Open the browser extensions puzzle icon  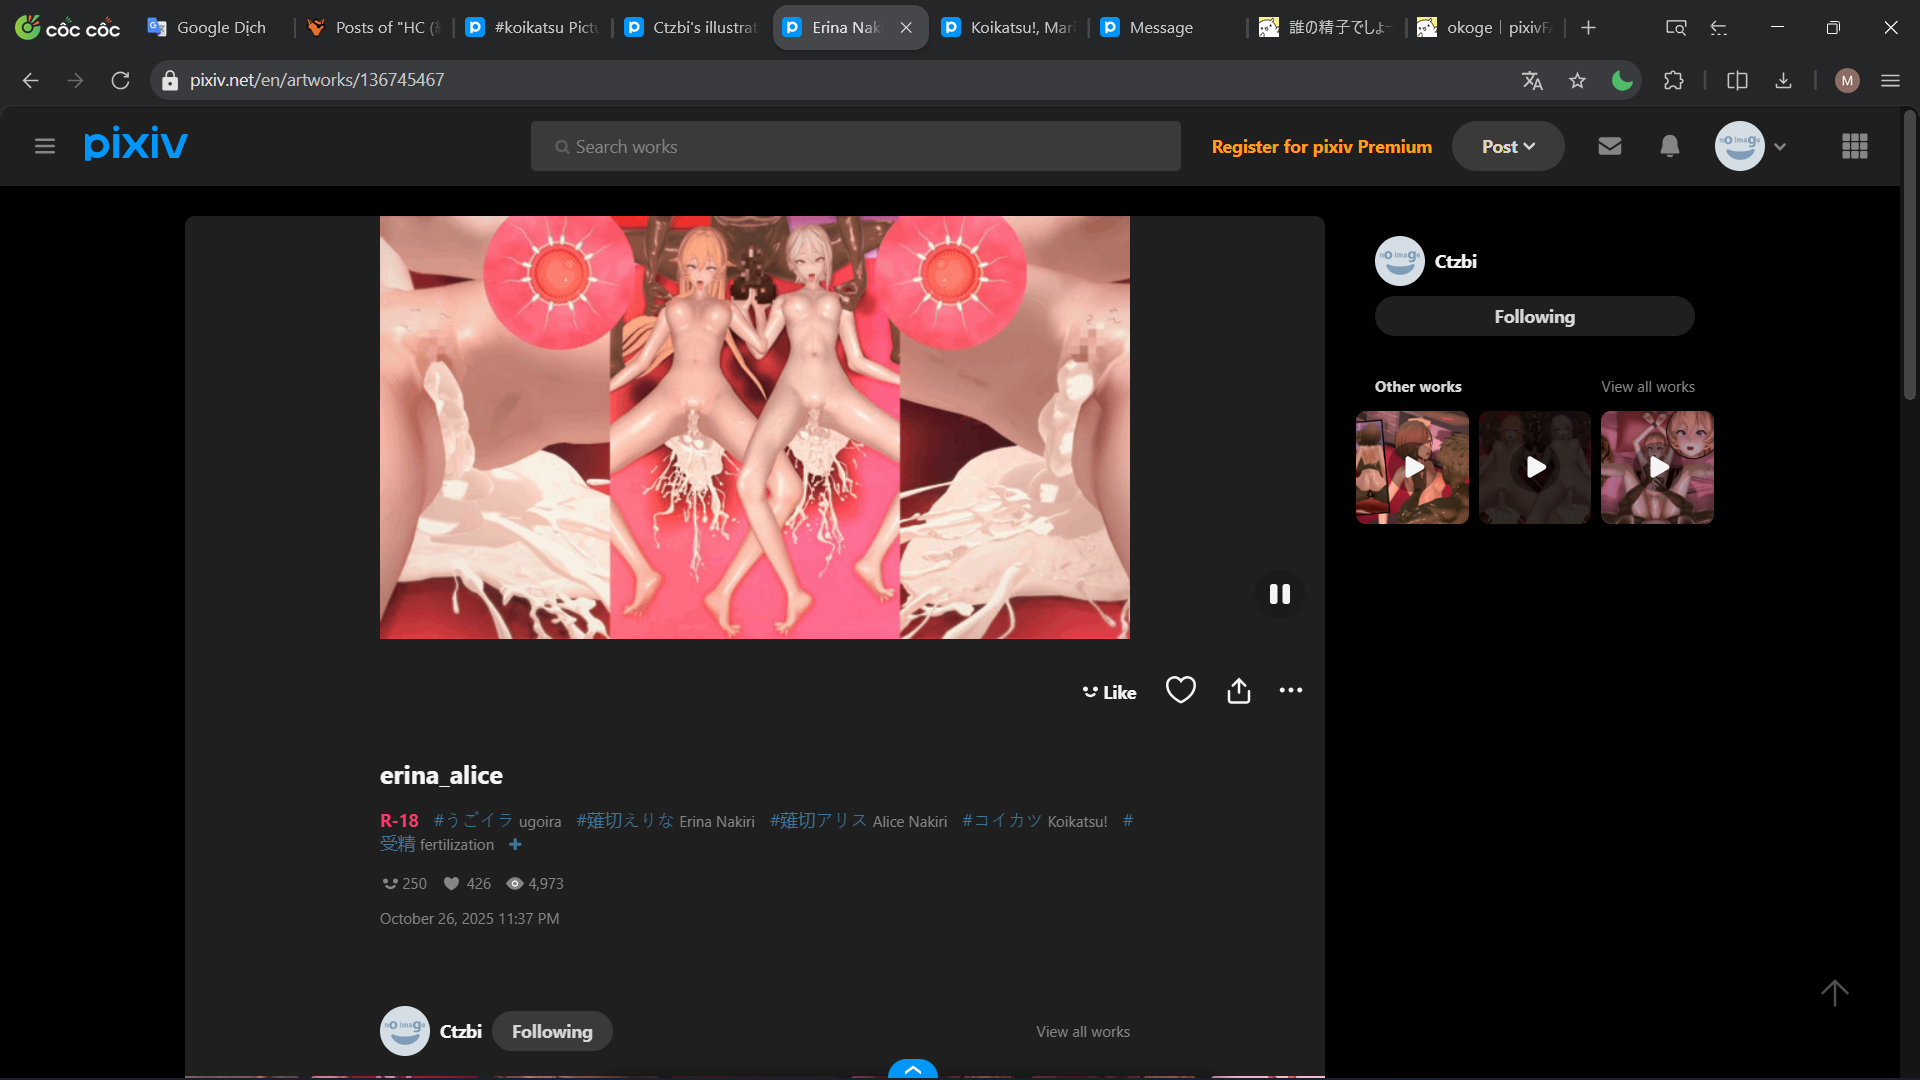coord(1674,81)
